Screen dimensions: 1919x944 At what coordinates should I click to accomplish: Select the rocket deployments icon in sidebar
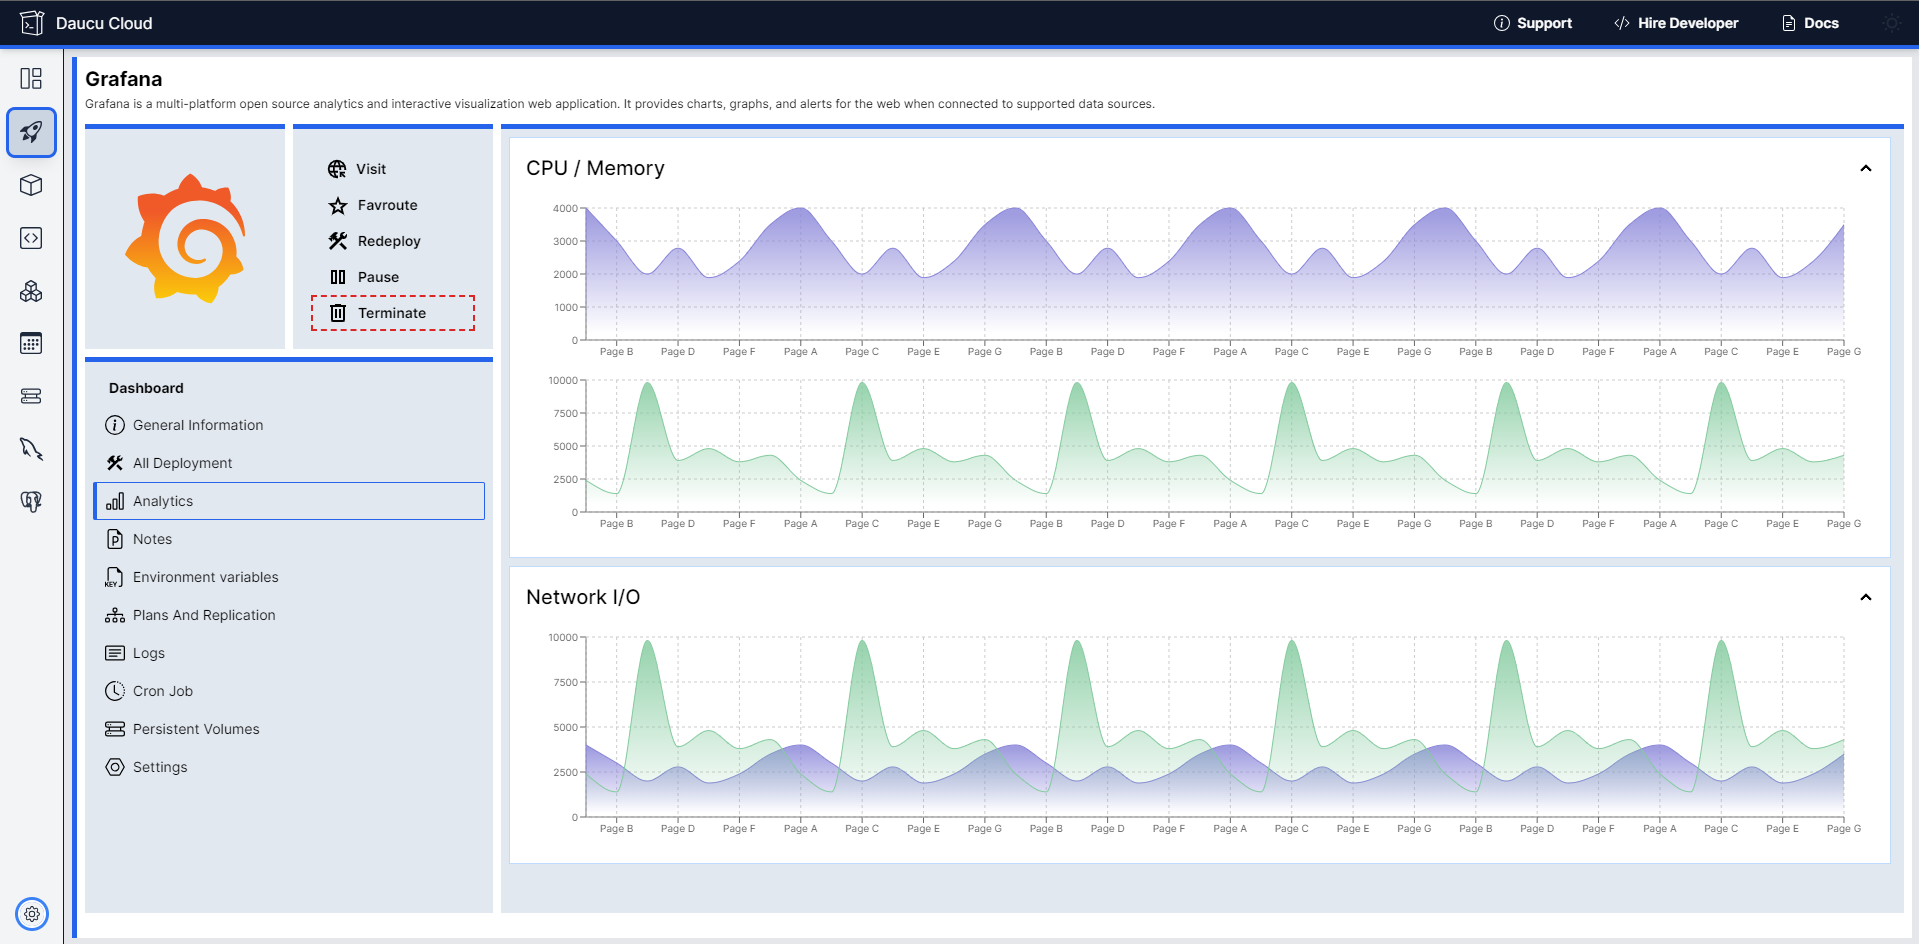[31, 132]
